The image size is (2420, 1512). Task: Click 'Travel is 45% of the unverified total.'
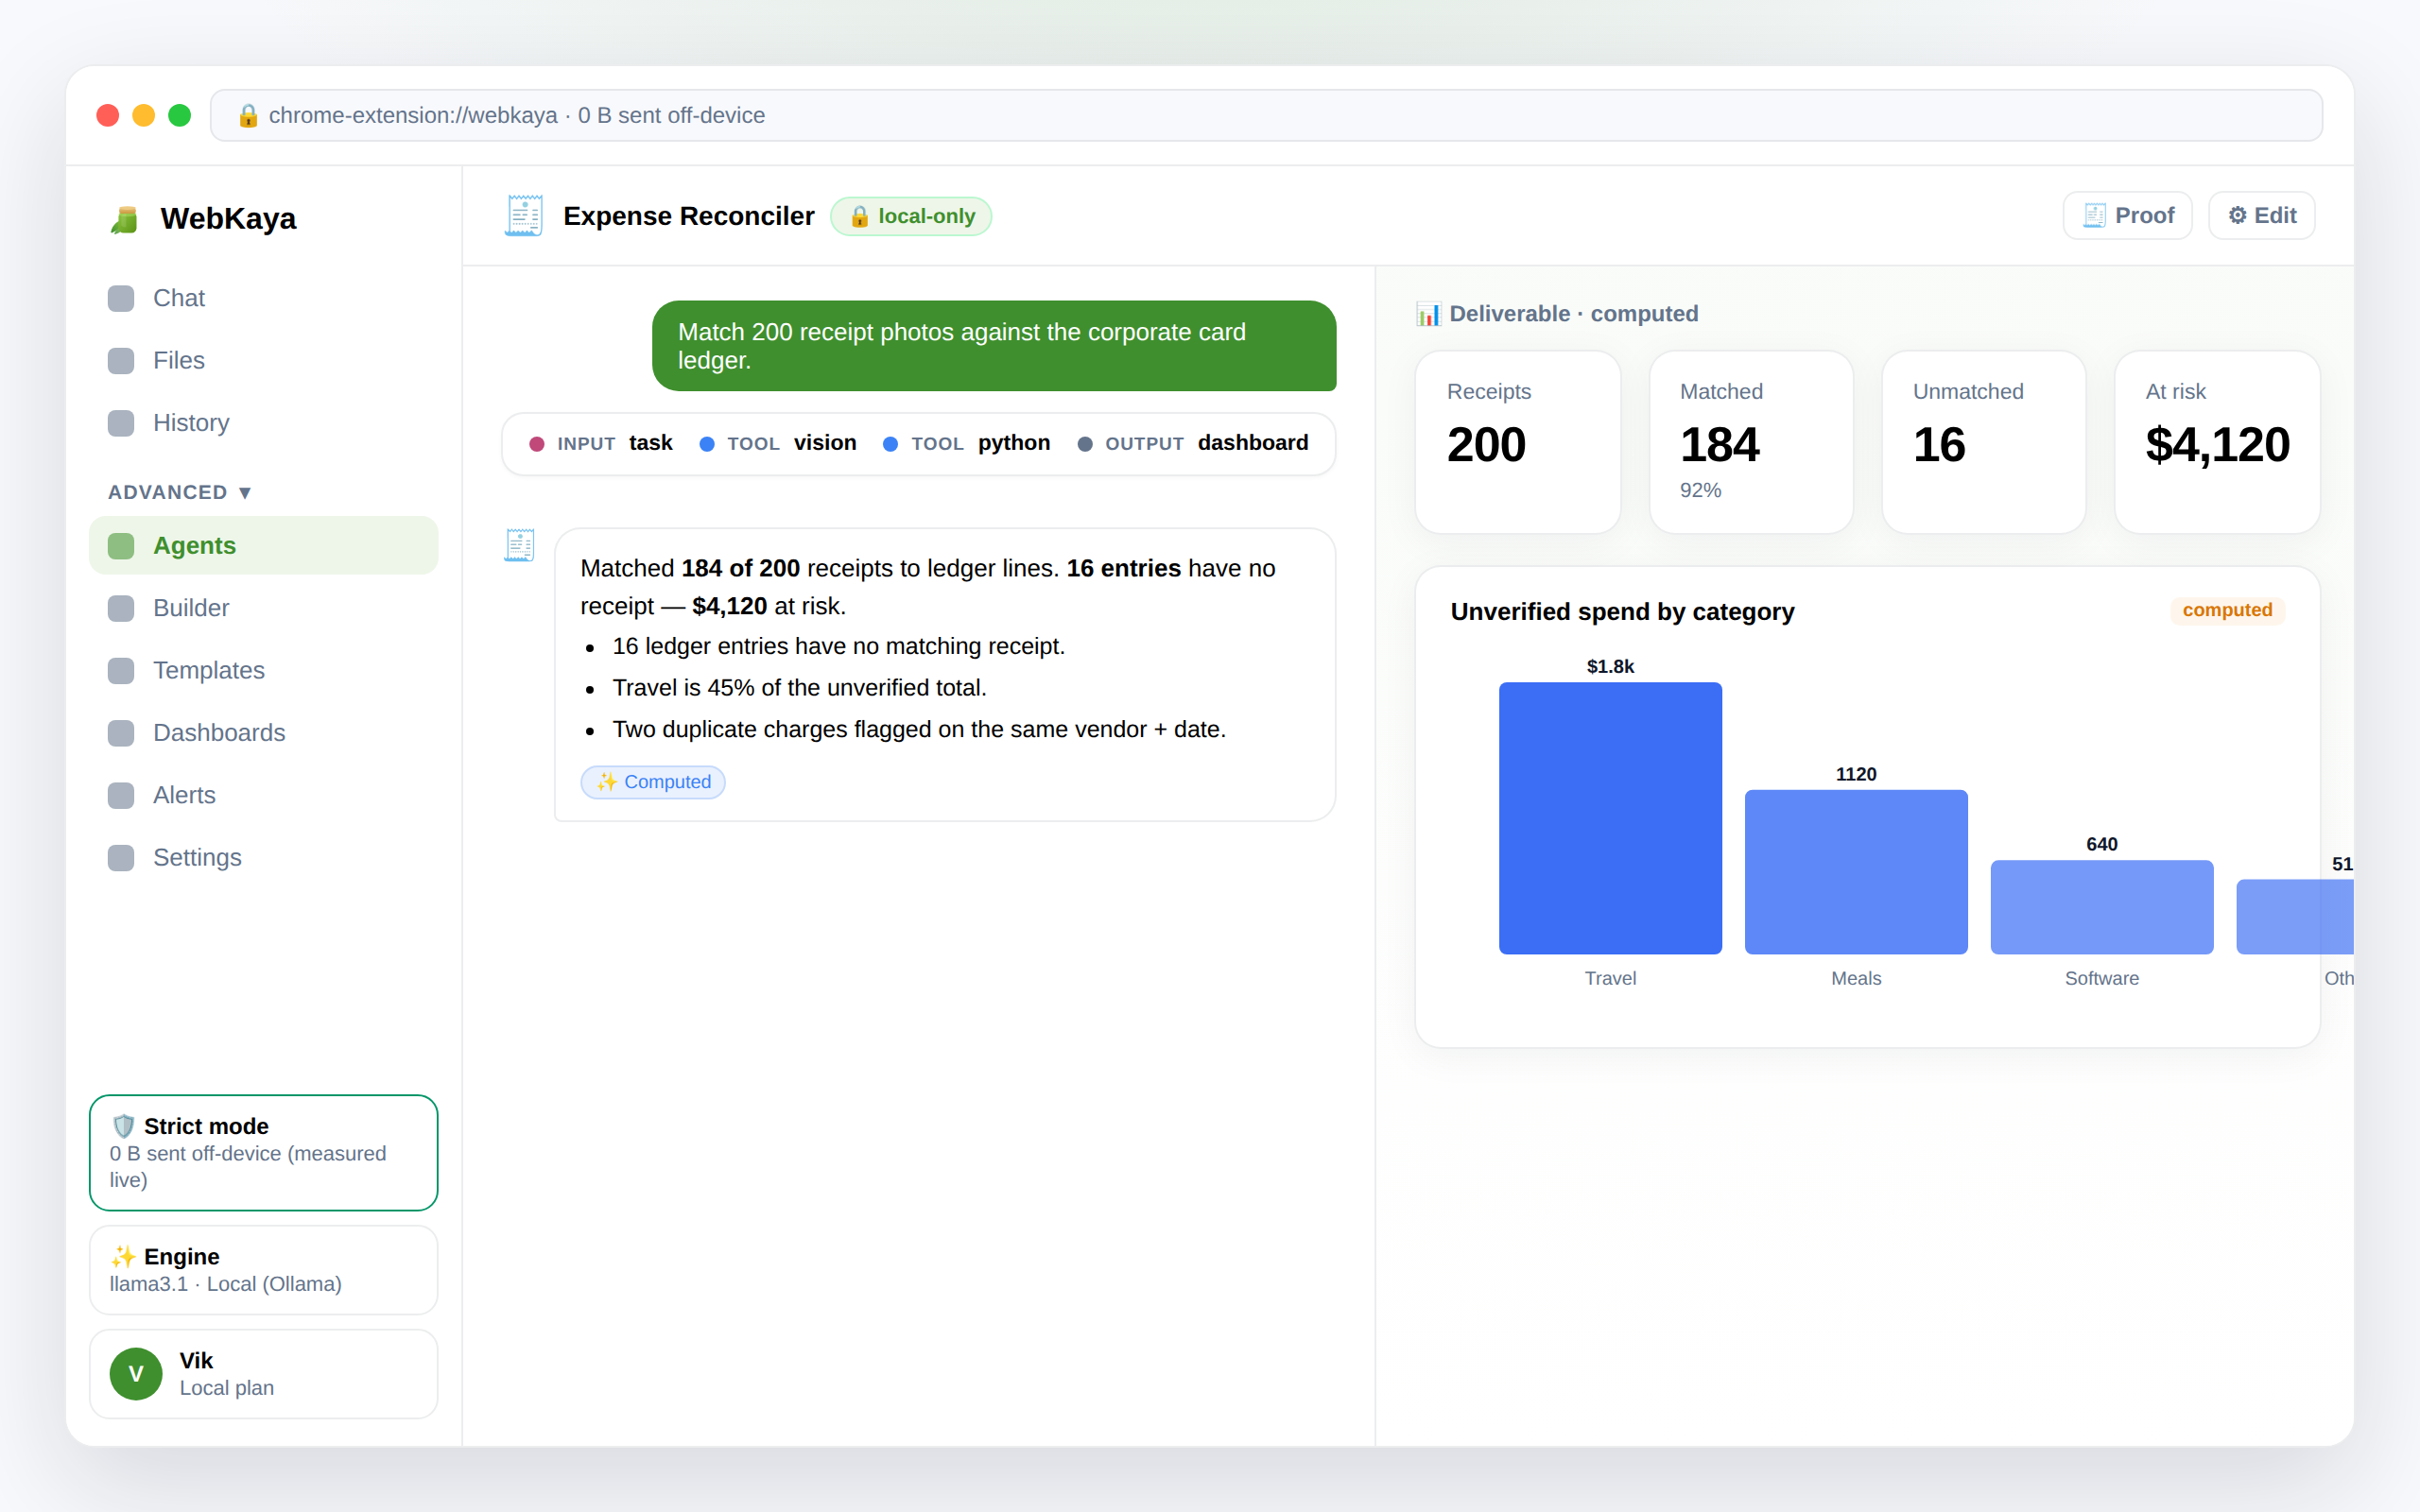[799, 688]
